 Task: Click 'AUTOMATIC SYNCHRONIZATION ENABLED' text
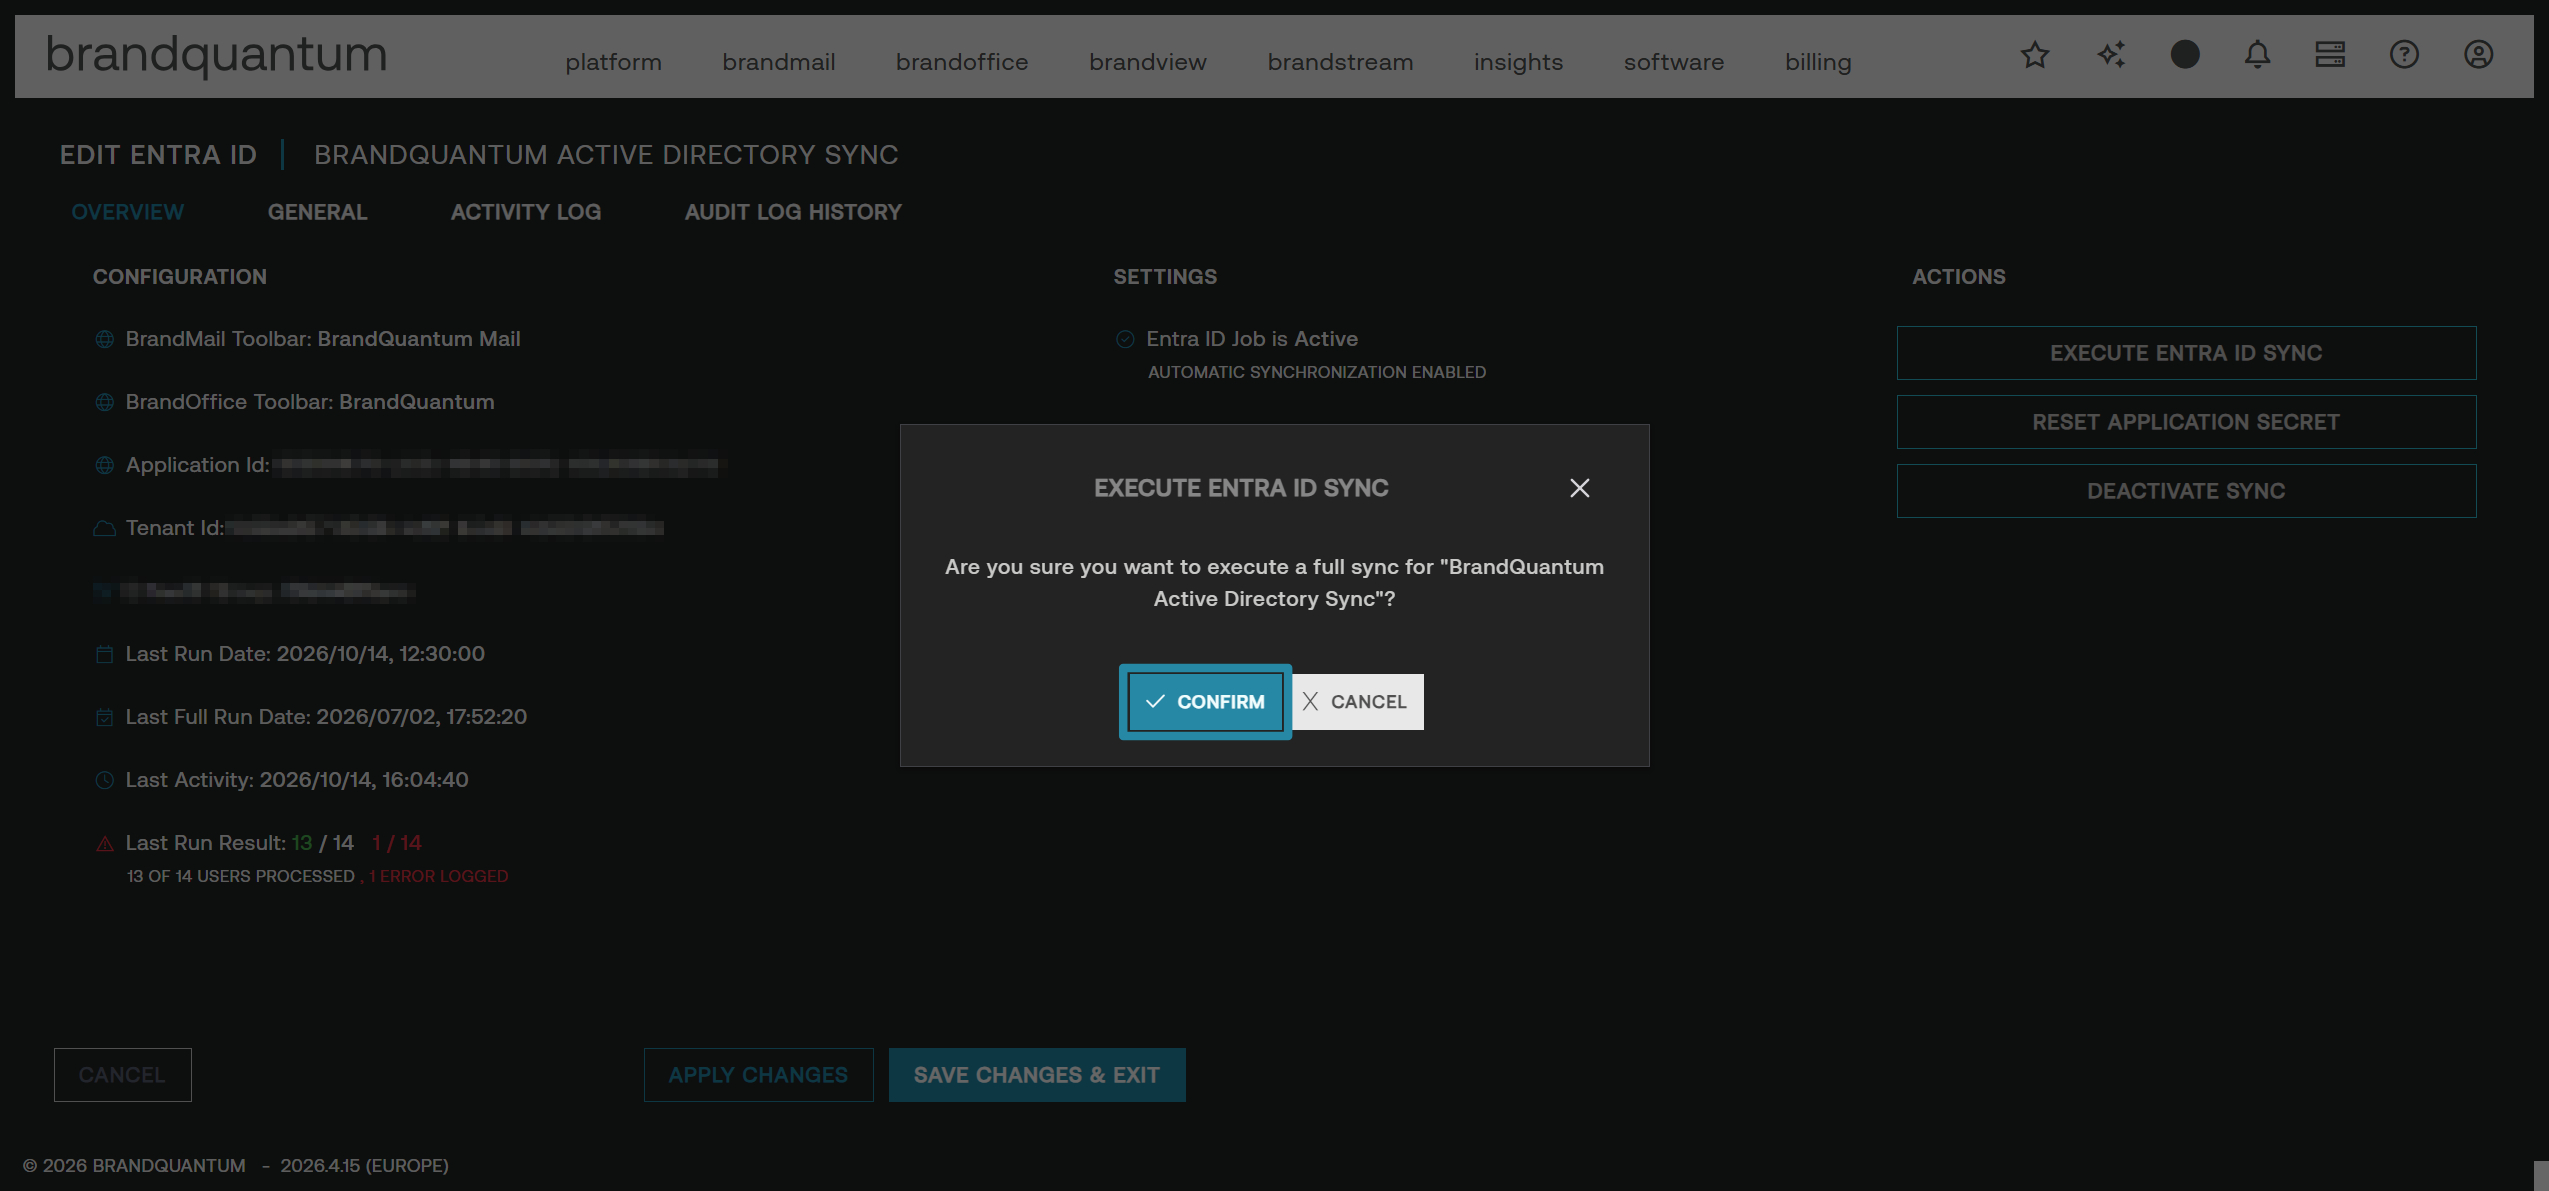(x=1317, y=372)
